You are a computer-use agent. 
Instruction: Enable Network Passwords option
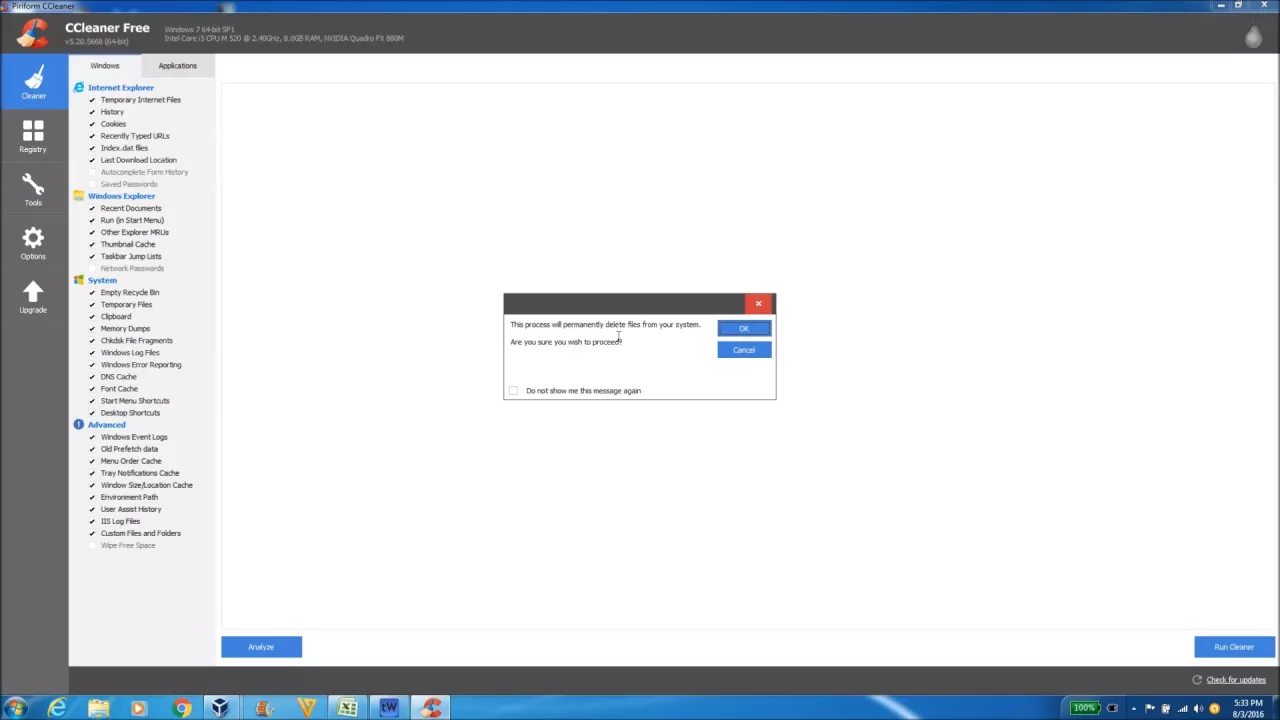click(x=92, y=268)
